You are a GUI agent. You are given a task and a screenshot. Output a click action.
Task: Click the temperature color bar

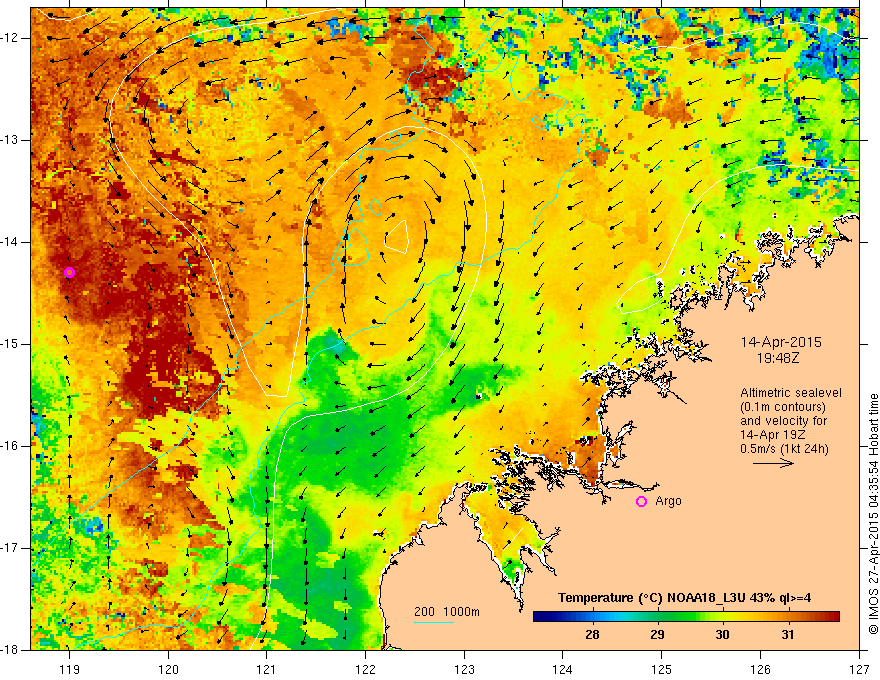tap(686, 617)
